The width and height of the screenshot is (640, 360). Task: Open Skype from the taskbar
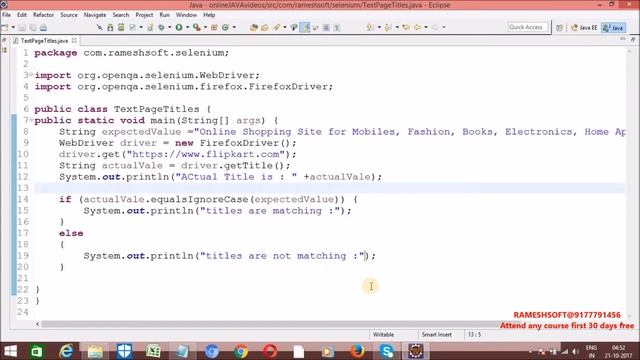386,351
